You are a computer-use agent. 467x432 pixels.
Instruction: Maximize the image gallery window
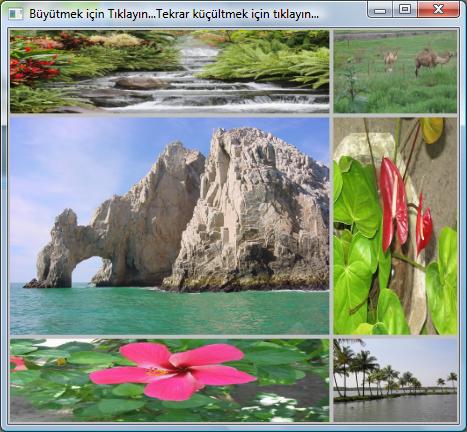(x=405, y=10)
